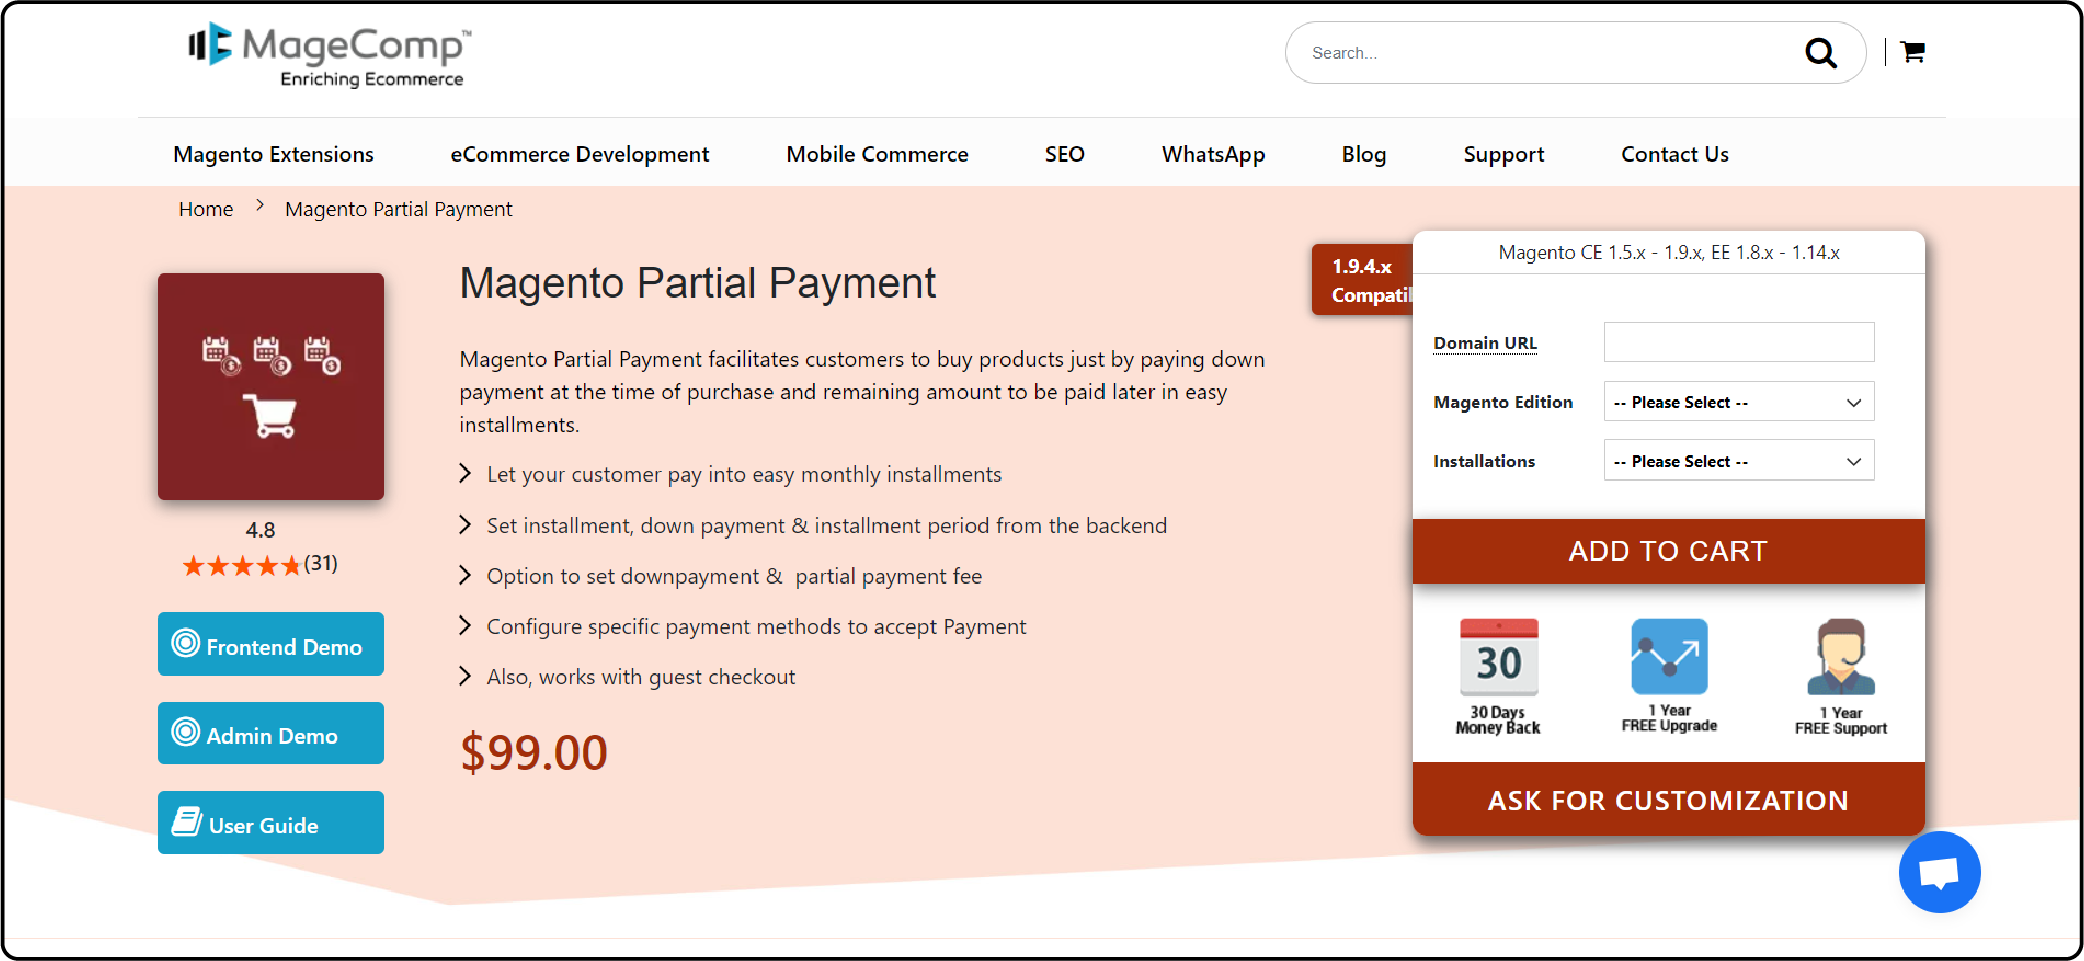This screenshot has height=961, width=2084.
Task: Click the Frontend Demo button
Action: tap(271, 644)
